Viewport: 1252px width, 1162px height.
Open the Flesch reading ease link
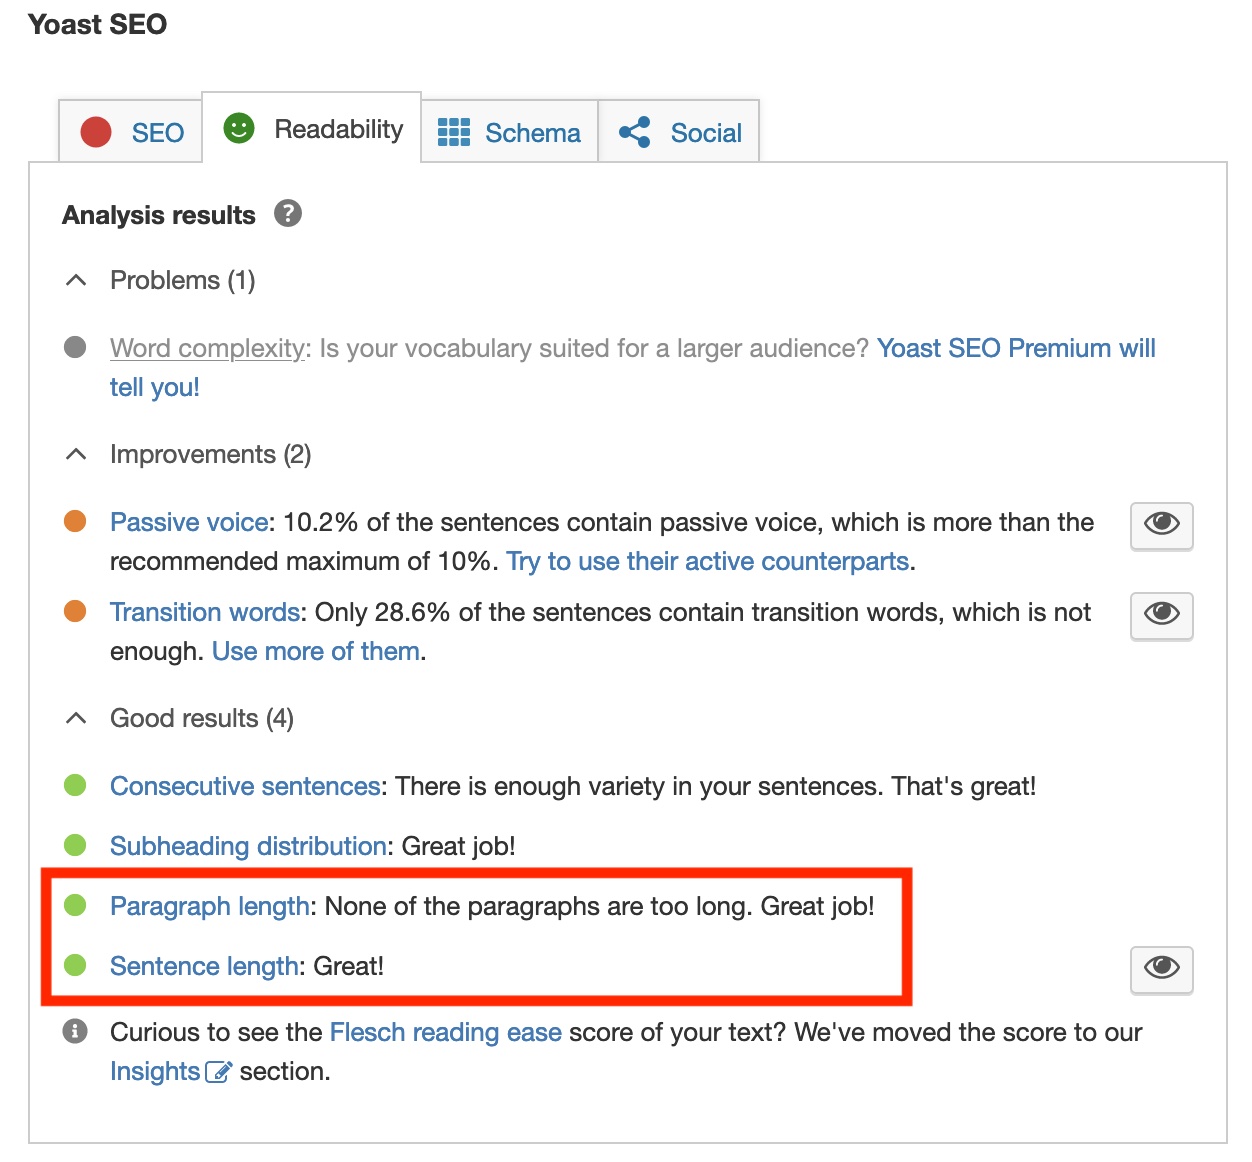[x=445, y=1032]
